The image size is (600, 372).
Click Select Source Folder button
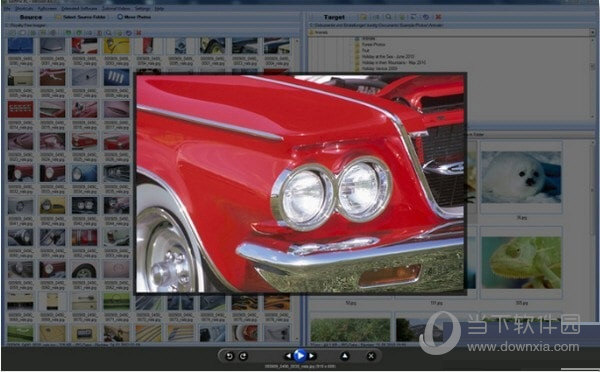[x=81, y=17]
